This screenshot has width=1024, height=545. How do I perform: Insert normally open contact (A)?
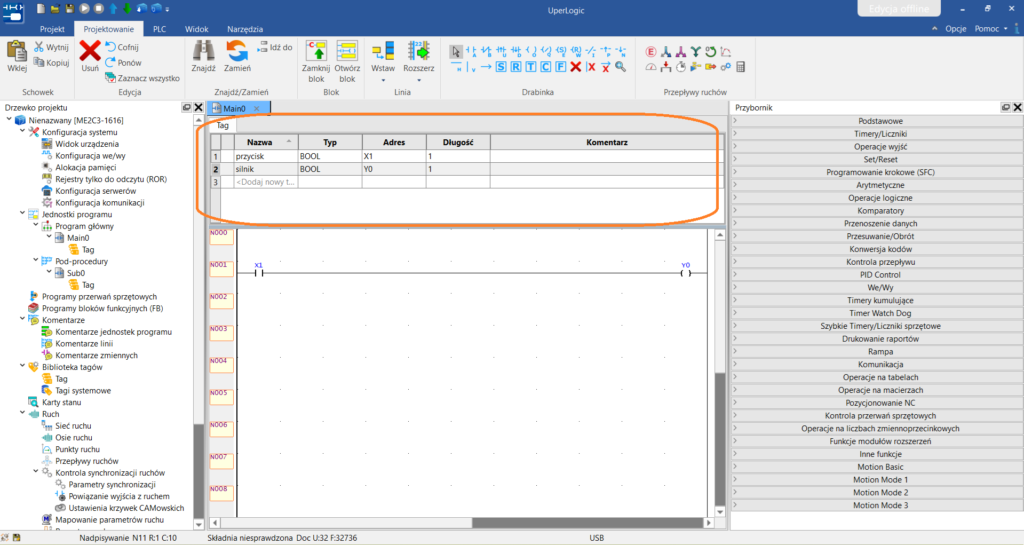tap(471, 51)
